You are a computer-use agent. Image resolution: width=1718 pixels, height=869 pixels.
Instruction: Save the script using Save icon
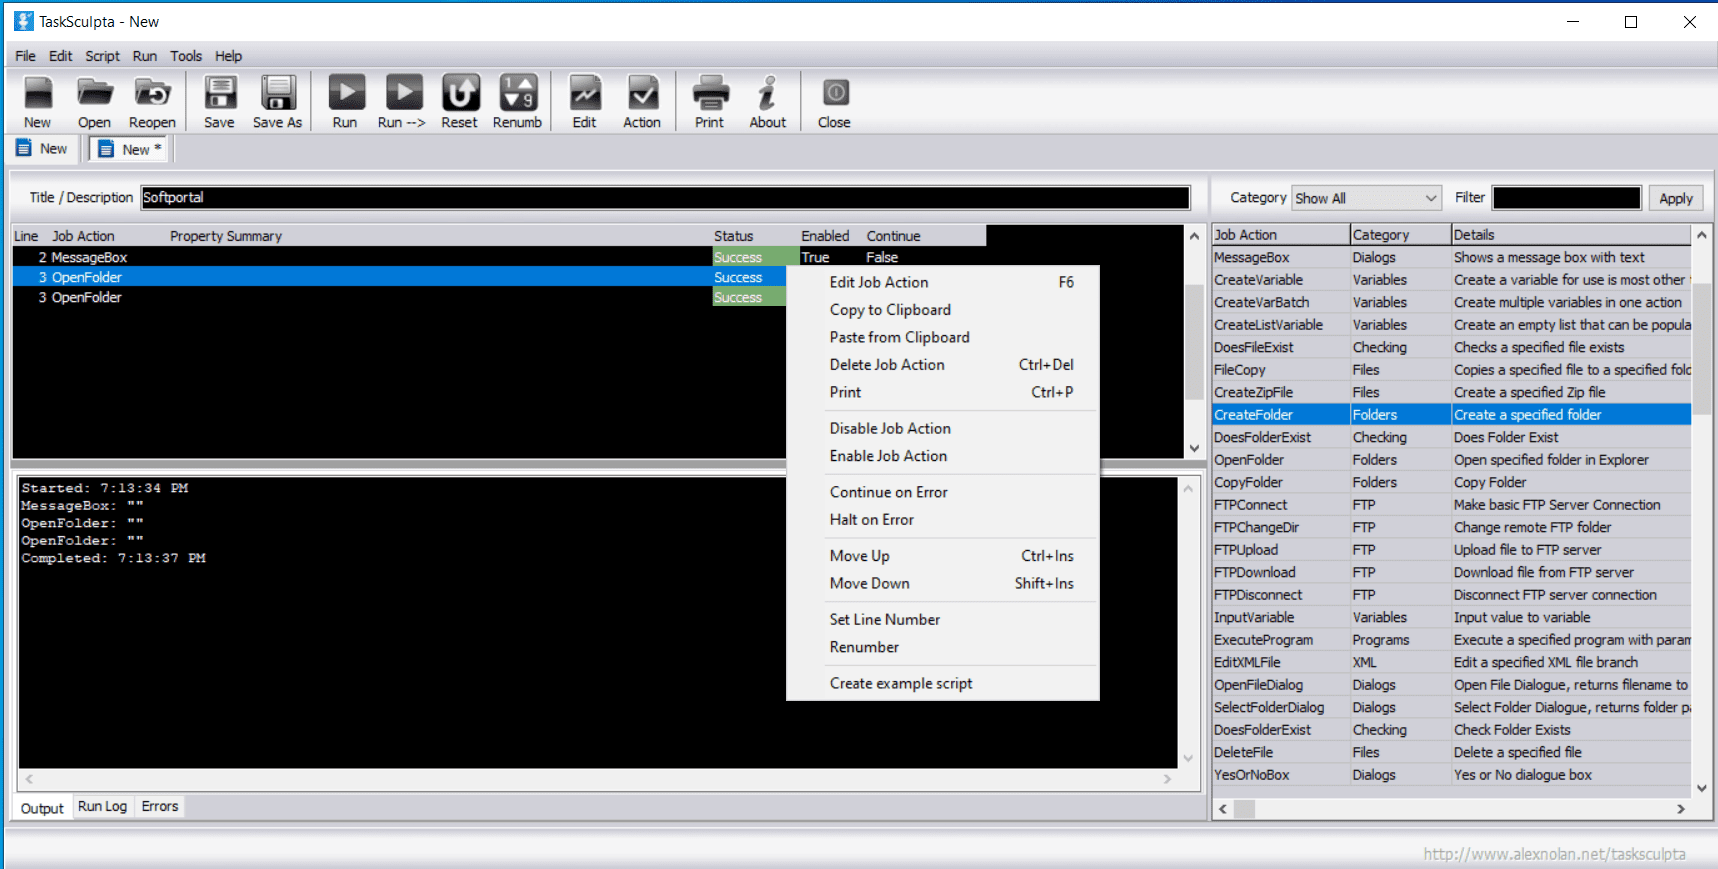(220, 102)
